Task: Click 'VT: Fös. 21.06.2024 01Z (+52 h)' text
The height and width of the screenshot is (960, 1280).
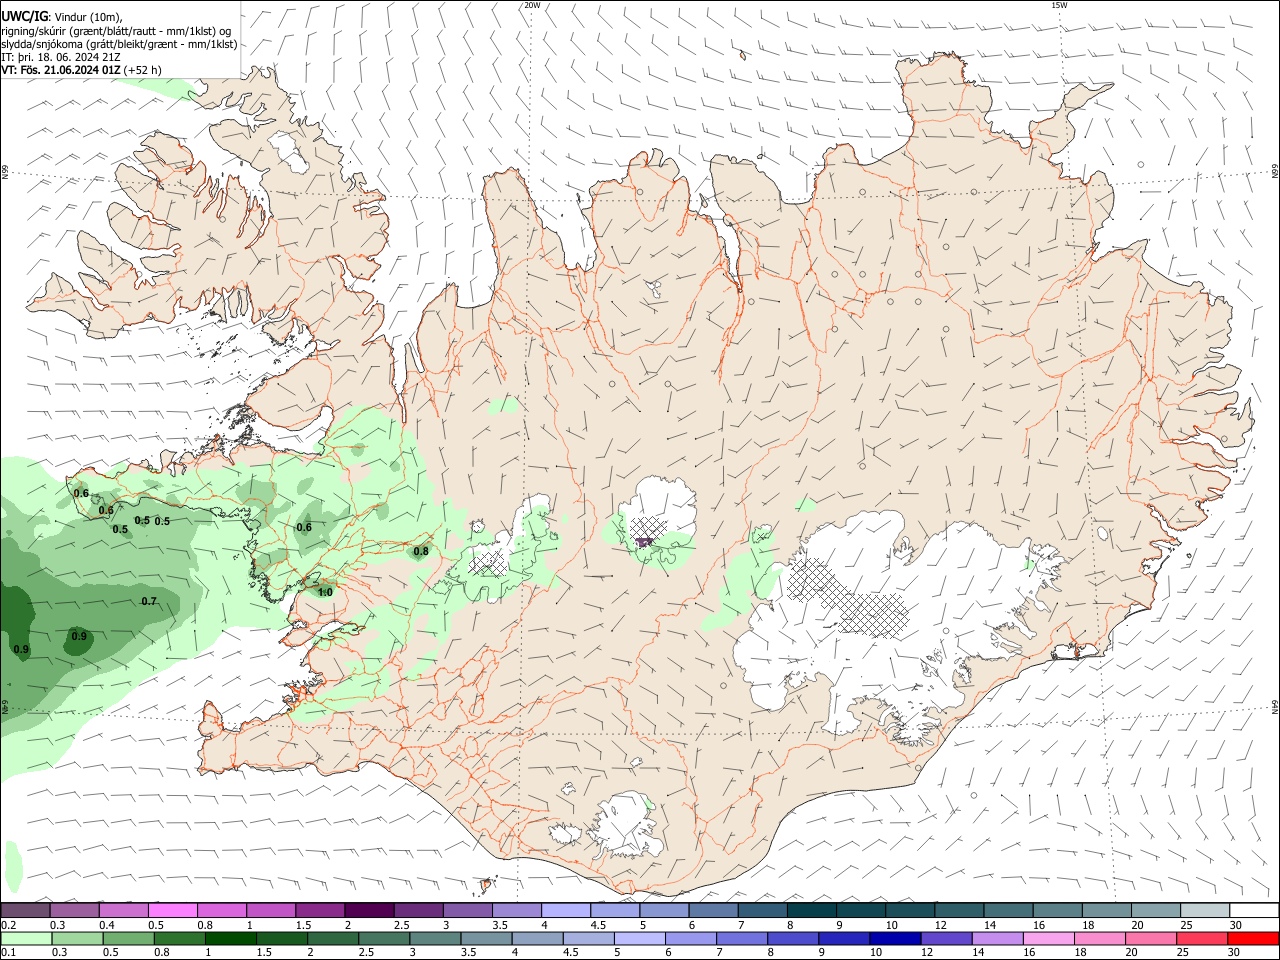Action: (x=81, y=70)
